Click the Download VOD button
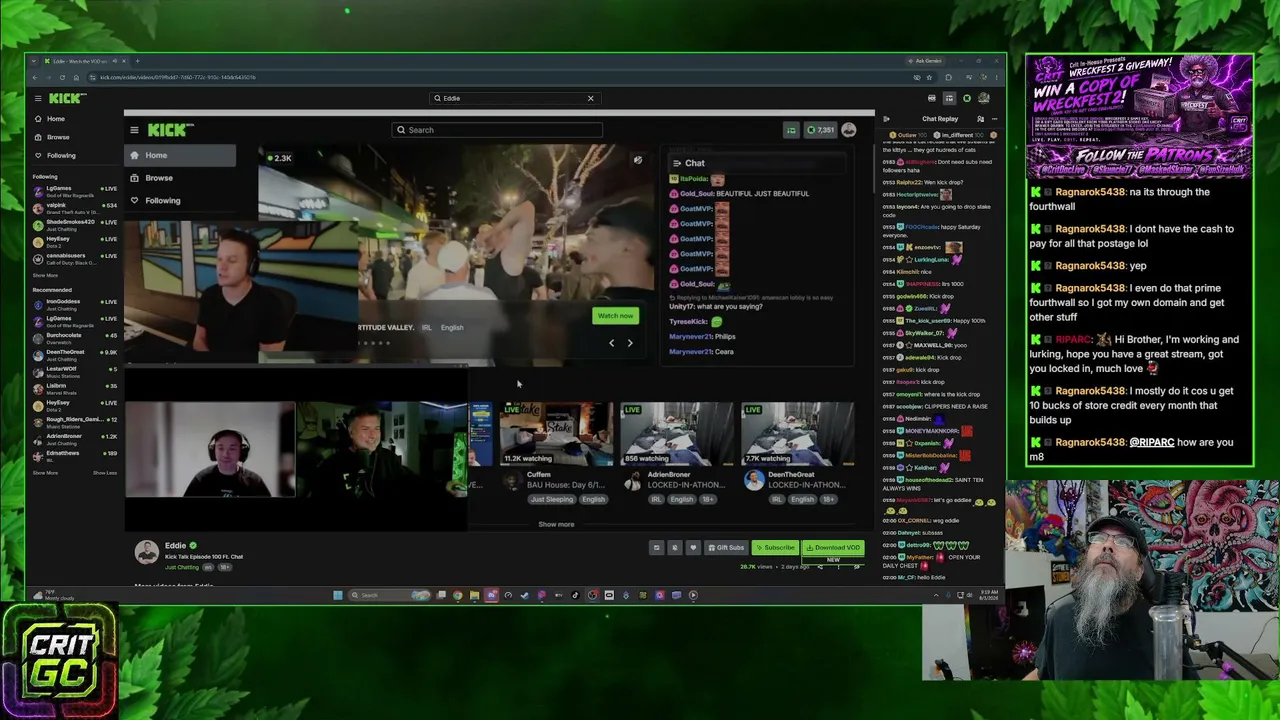Image resolution: width=1280 pixels, height=720 pixels. pyautogui.click(x=833, y=547)
